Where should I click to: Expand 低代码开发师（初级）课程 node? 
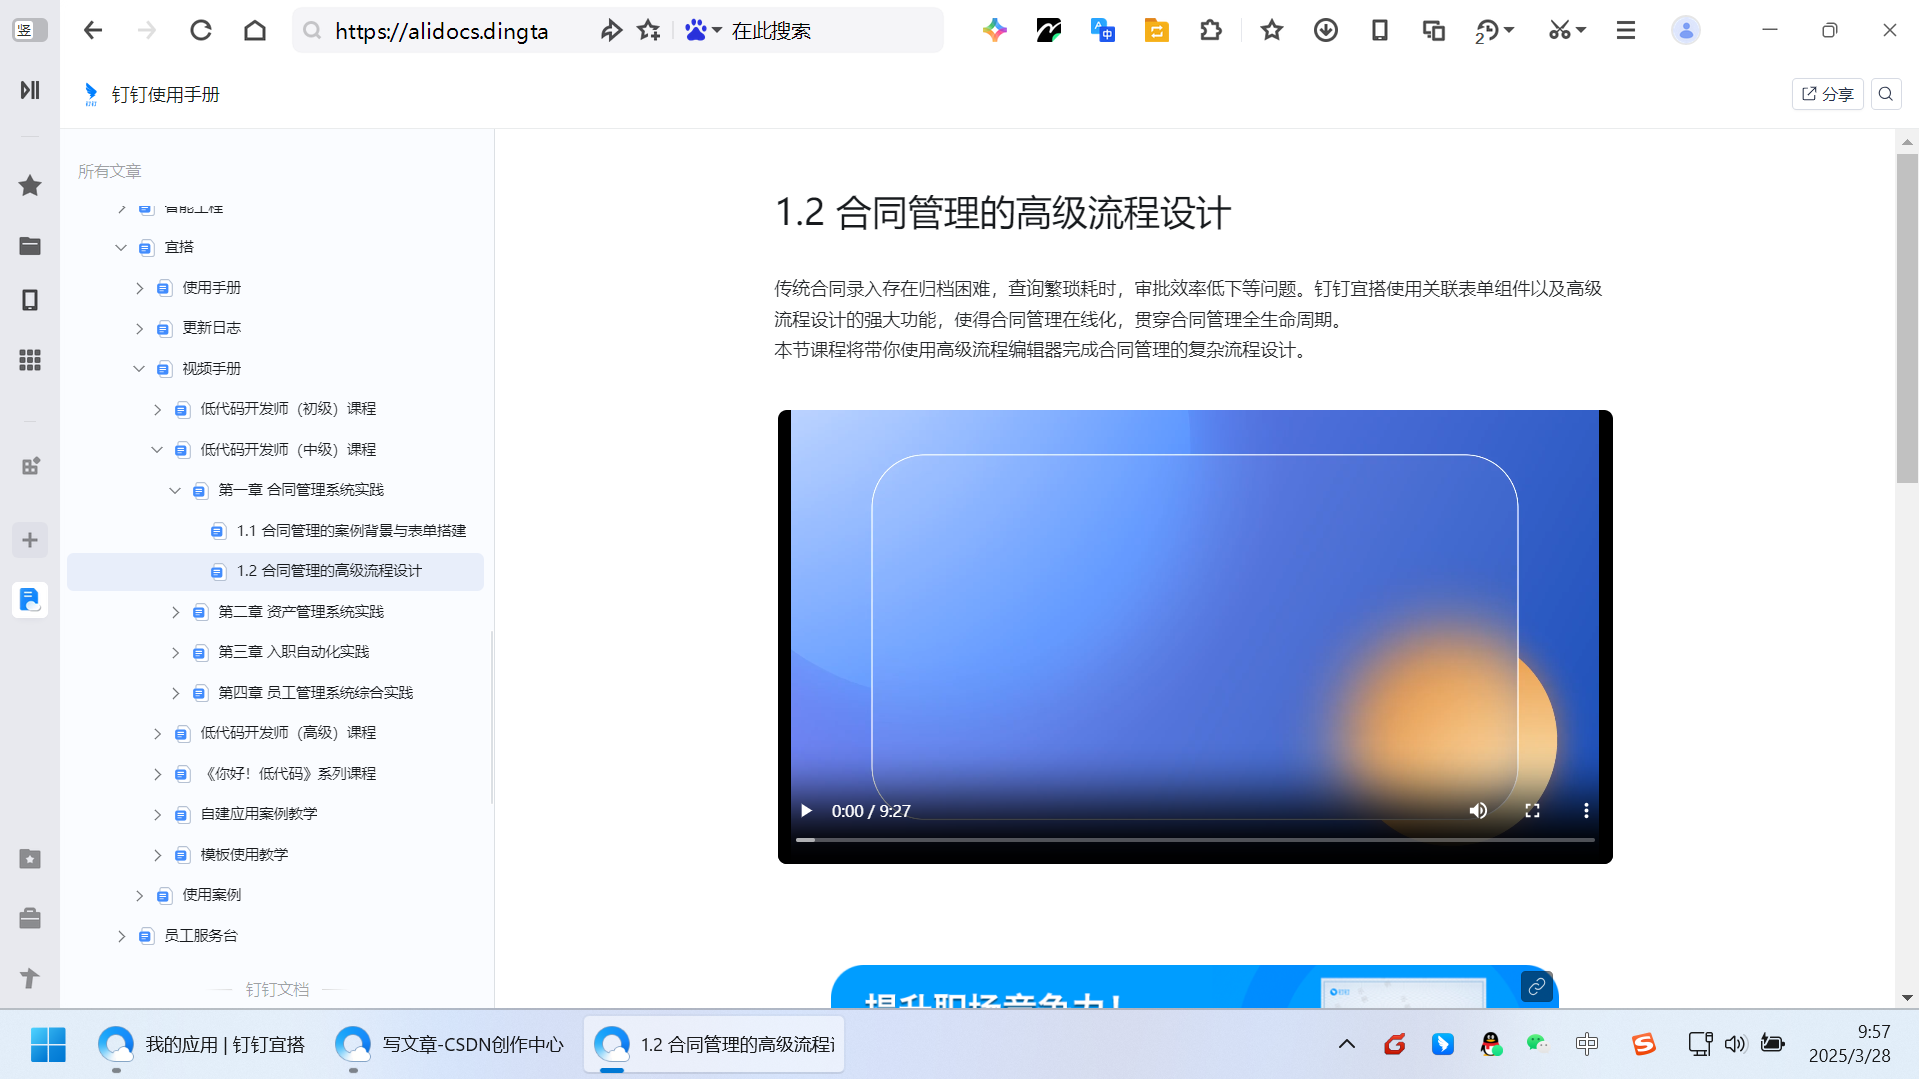click(x=157, y=409)
